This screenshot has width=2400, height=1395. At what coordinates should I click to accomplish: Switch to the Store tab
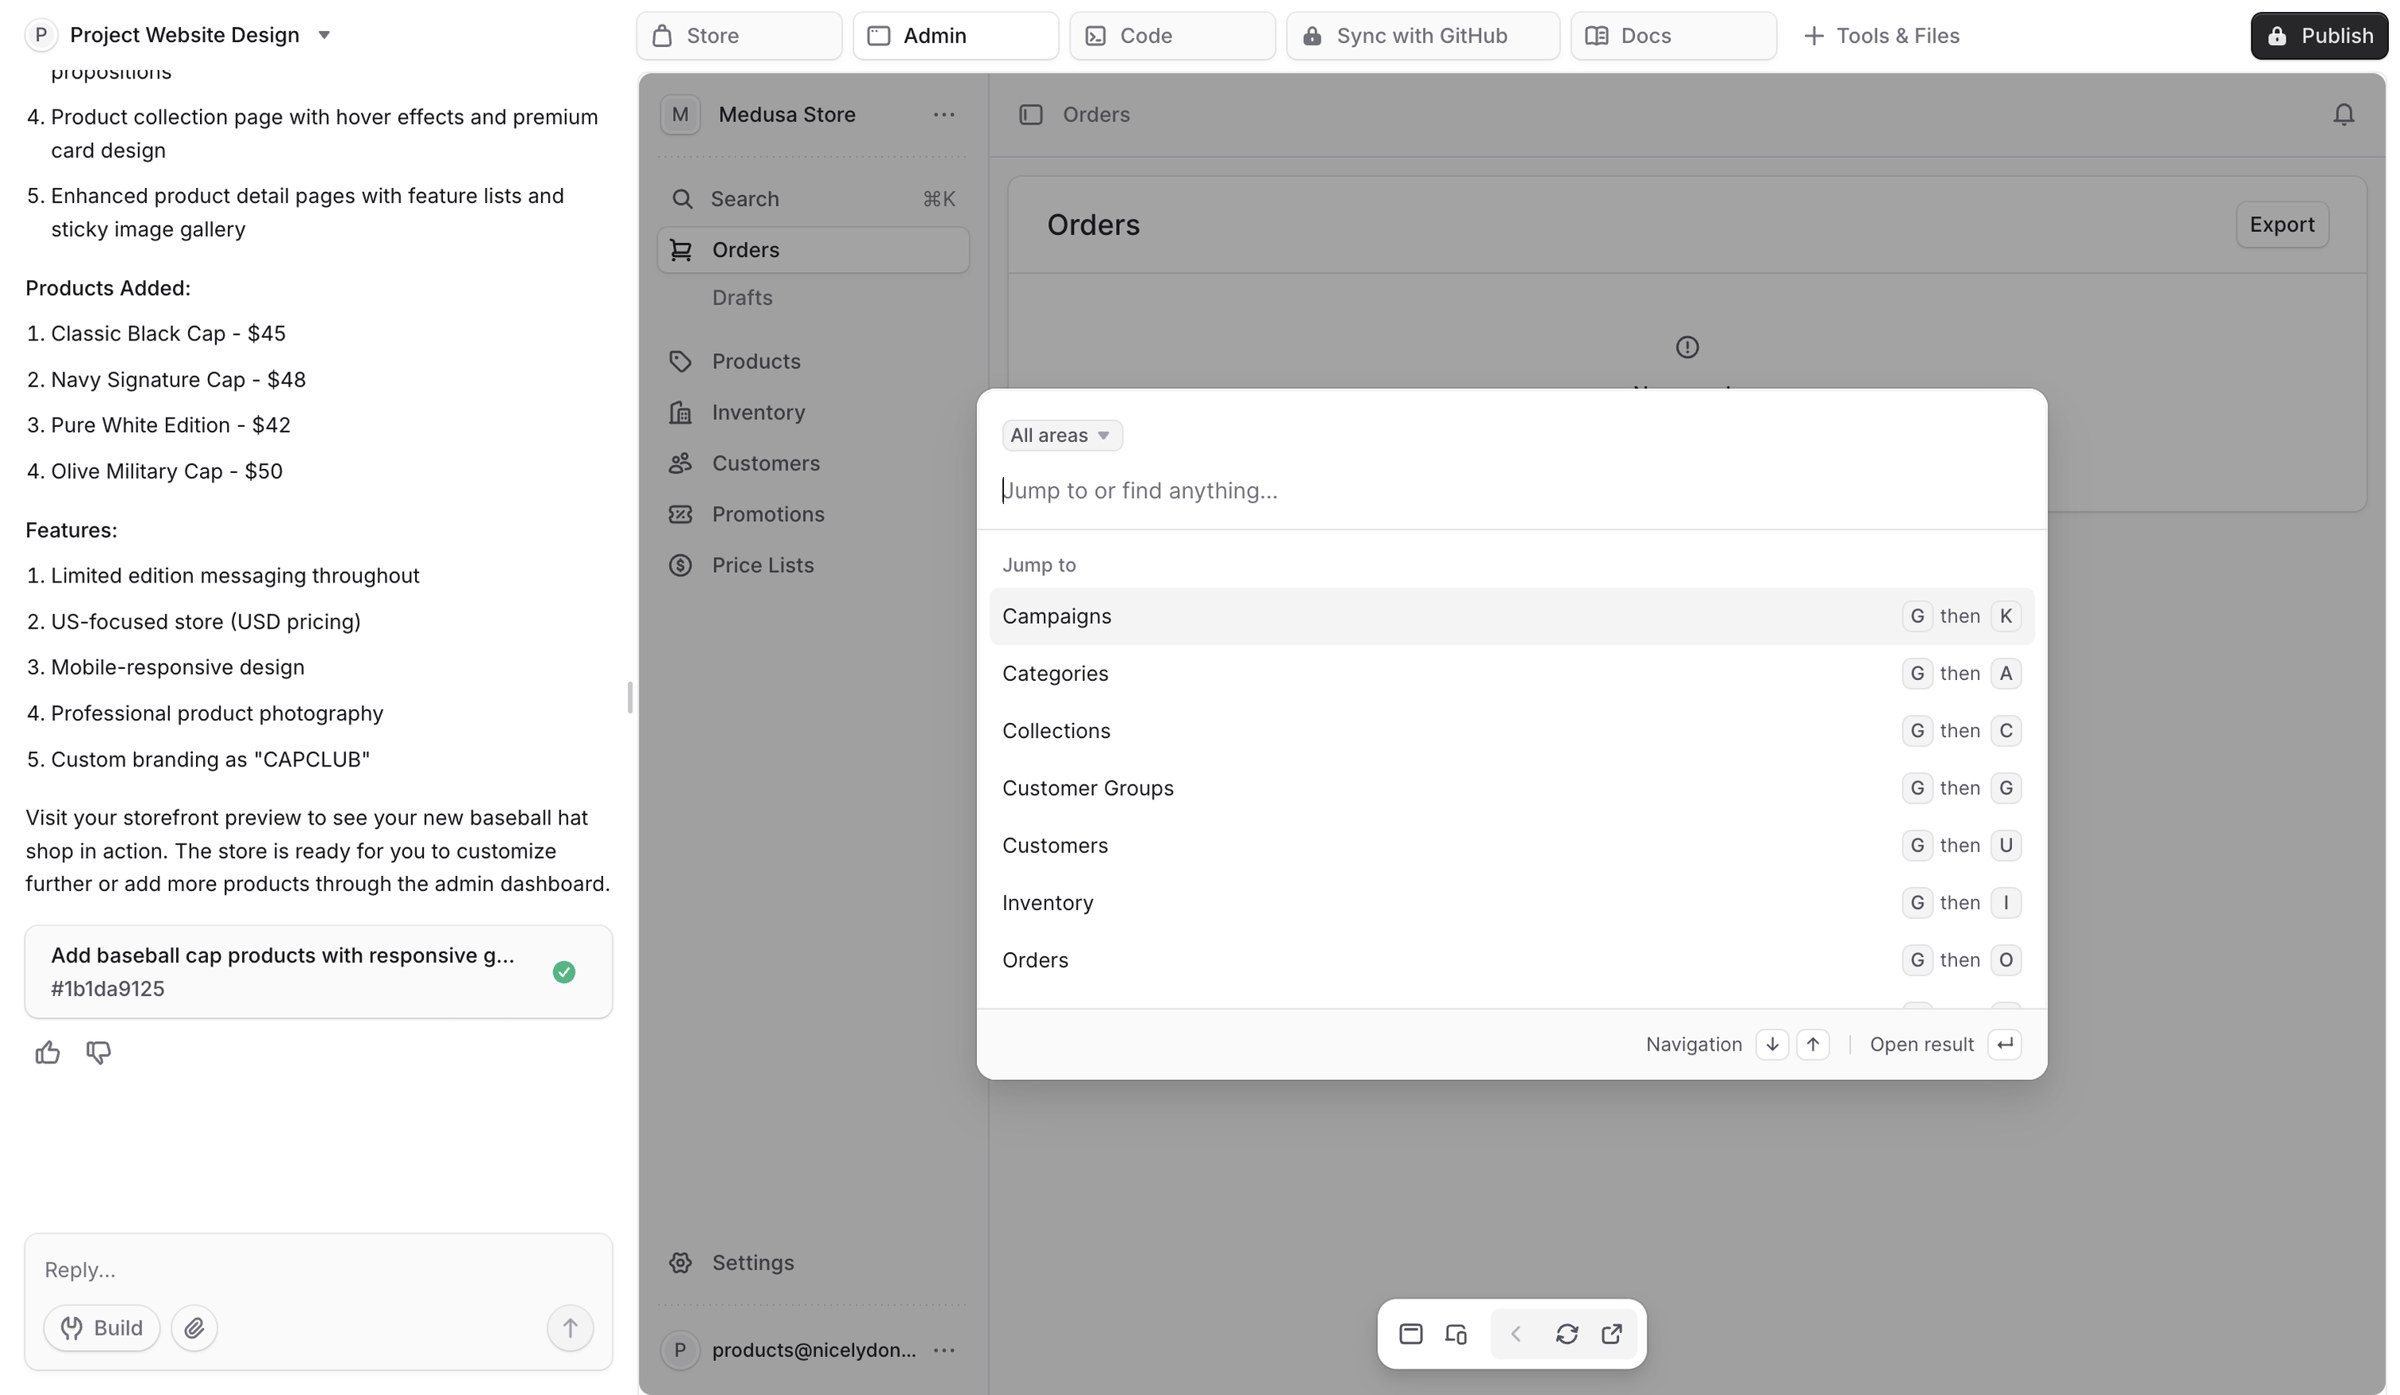[x=739, y=35]
